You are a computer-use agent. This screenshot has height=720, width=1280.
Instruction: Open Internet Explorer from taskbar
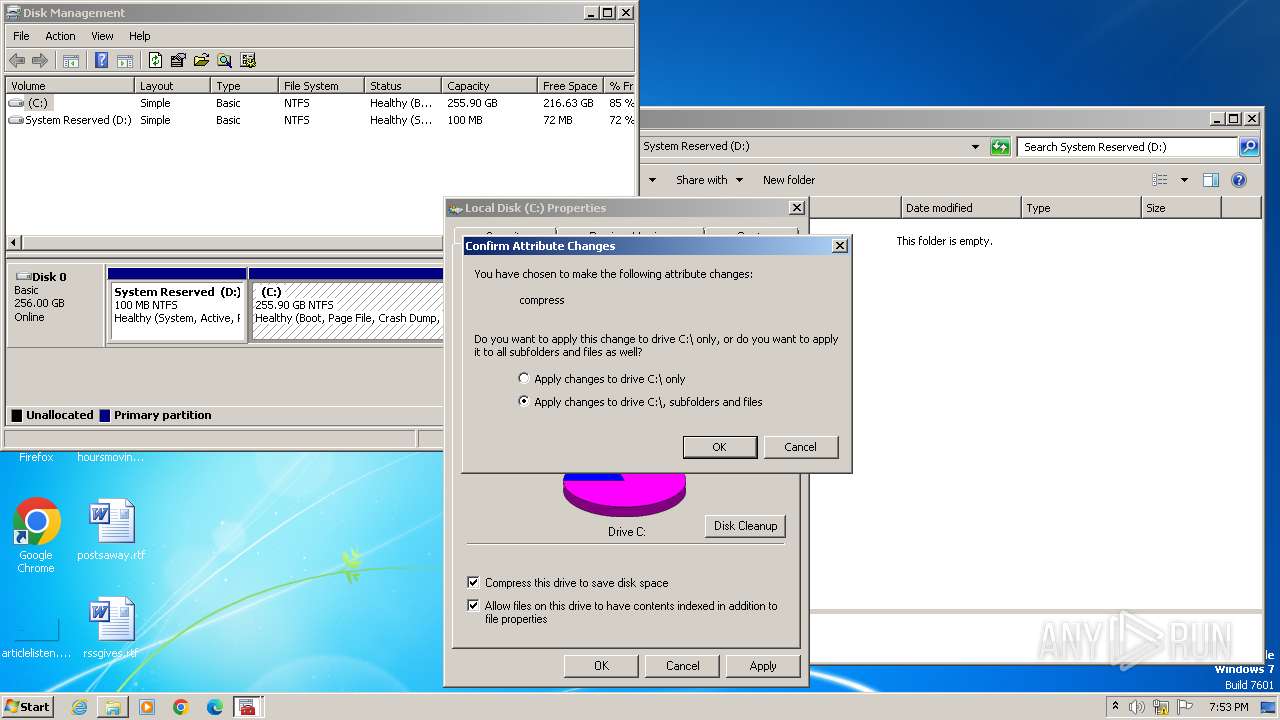[79, 707]
